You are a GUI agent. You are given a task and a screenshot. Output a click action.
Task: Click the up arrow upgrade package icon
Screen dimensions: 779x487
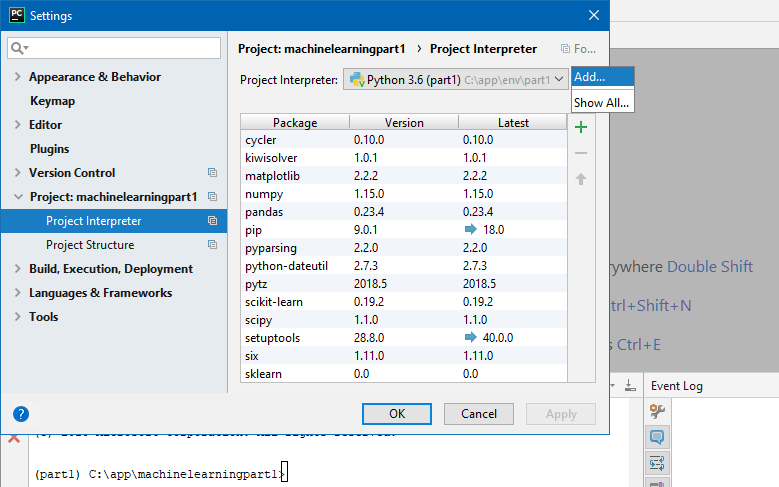click(581, 179)
